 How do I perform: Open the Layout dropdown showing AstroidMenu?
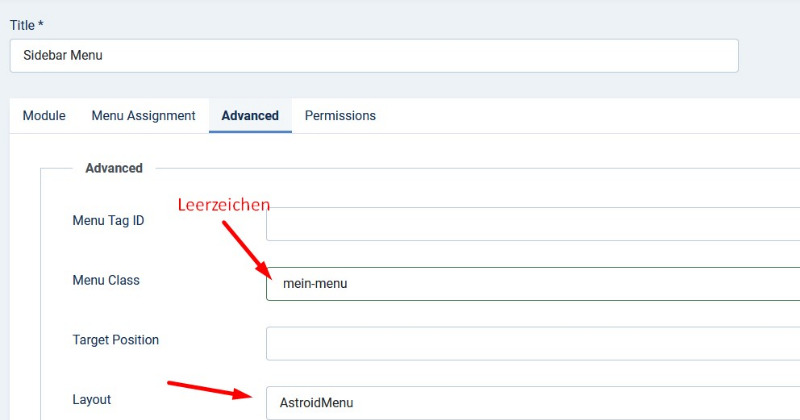532,403
